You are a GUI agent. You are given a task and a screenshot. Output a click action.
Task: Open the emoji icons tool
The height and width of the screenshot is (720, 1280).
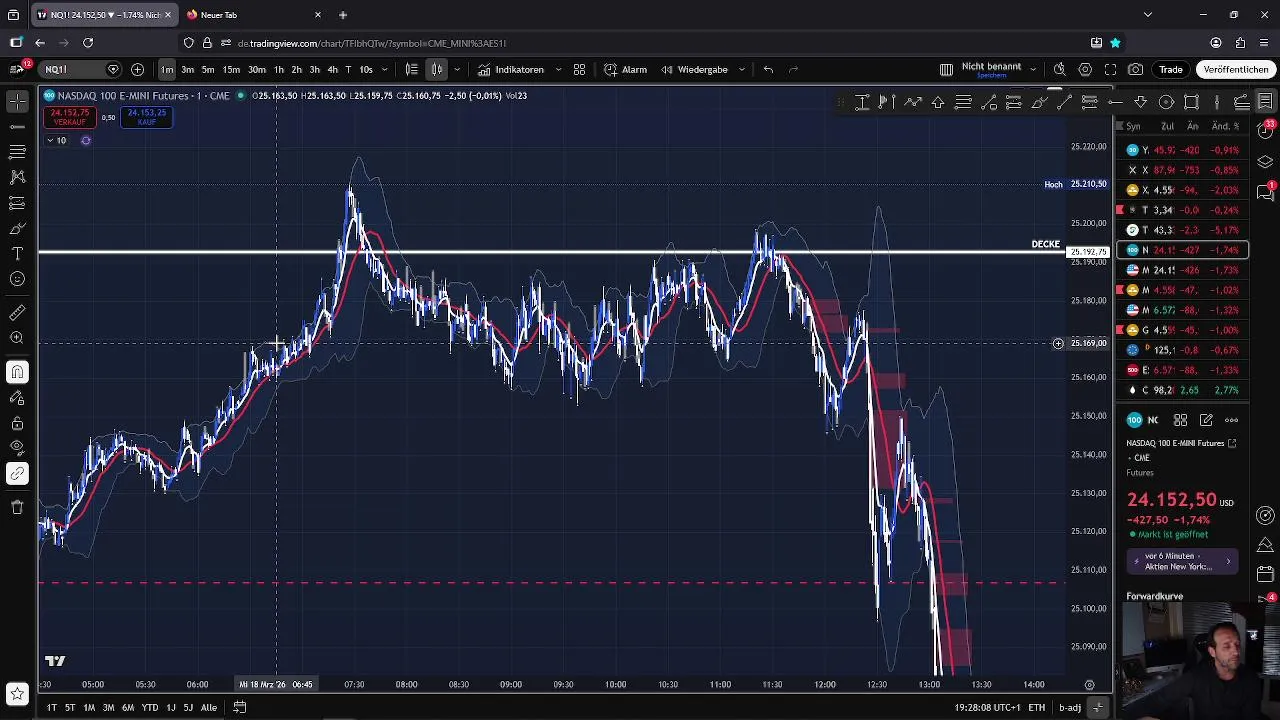[x=17, y=279]
